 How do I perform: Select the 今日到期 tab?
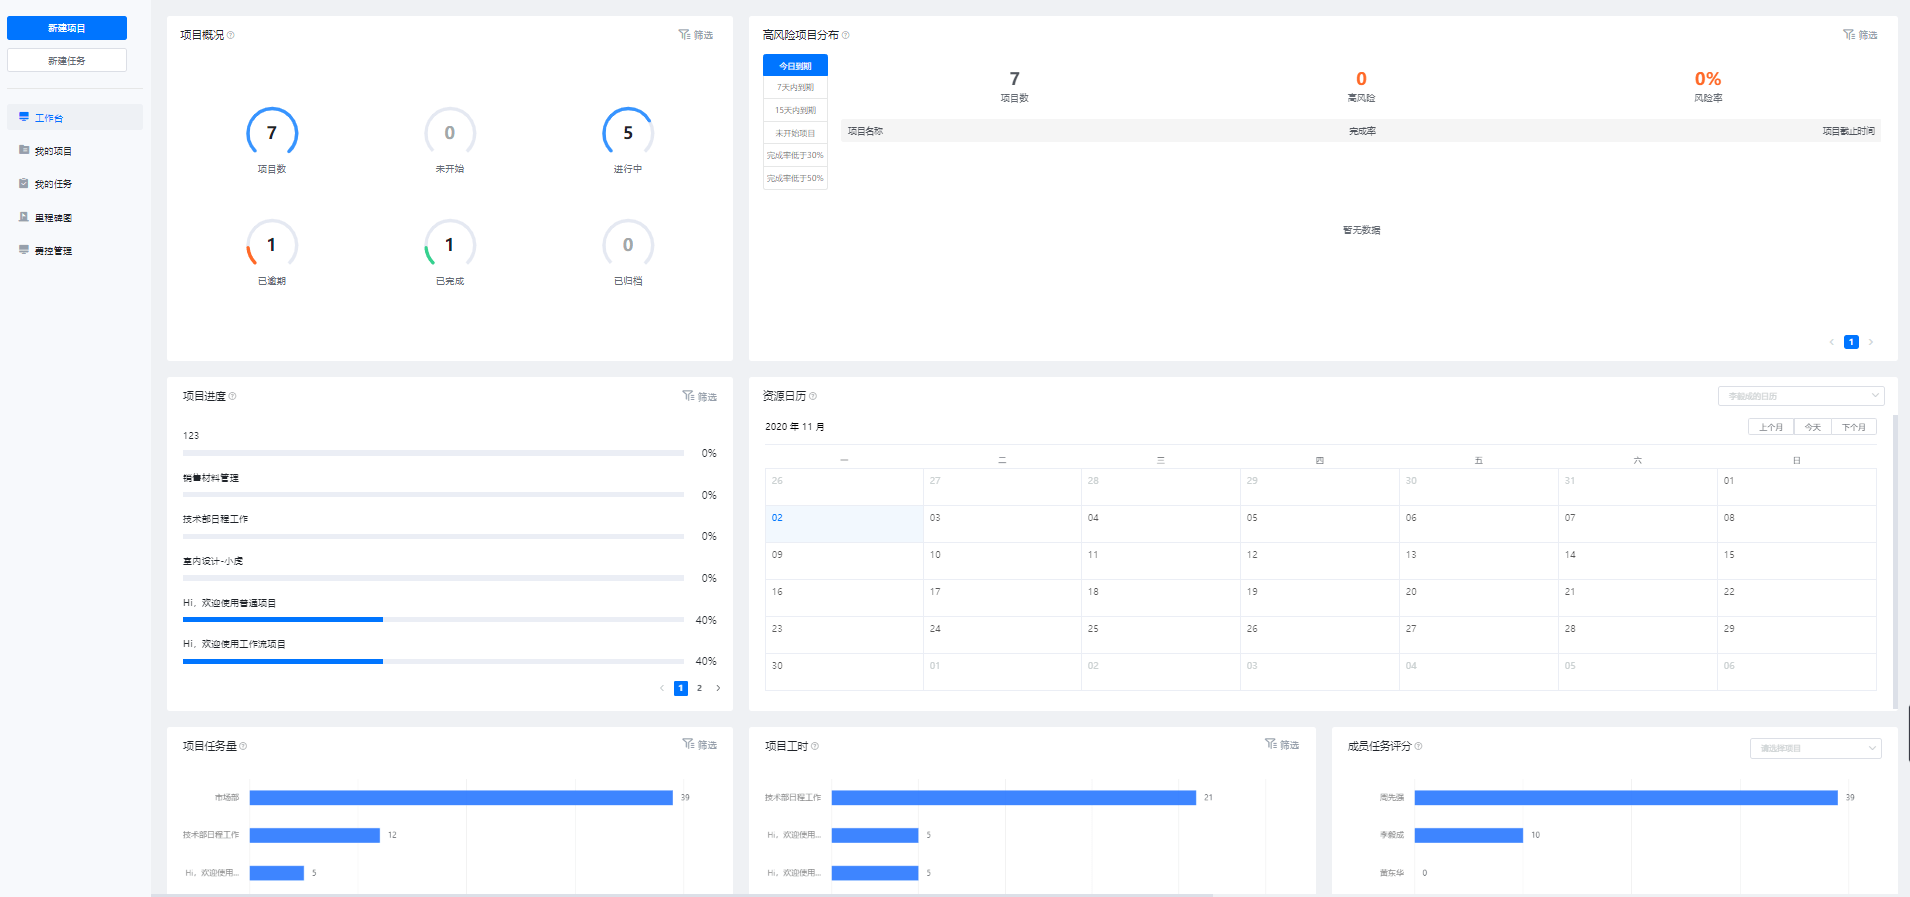click(795, 65)
